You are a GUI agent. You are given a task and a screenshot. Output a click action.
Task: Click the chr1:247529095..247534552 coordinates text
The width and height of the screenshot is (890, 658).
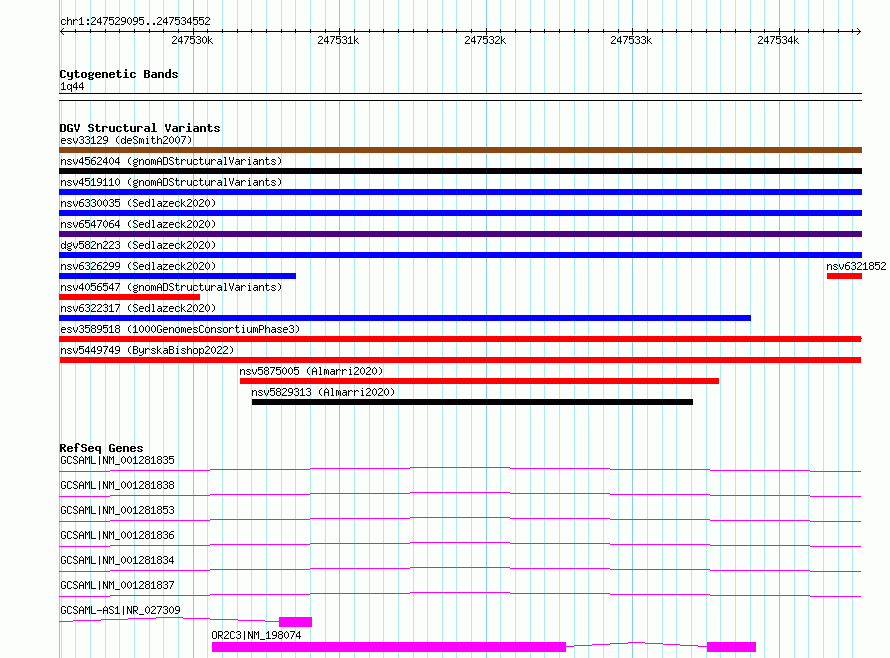(x=135, y=21)
